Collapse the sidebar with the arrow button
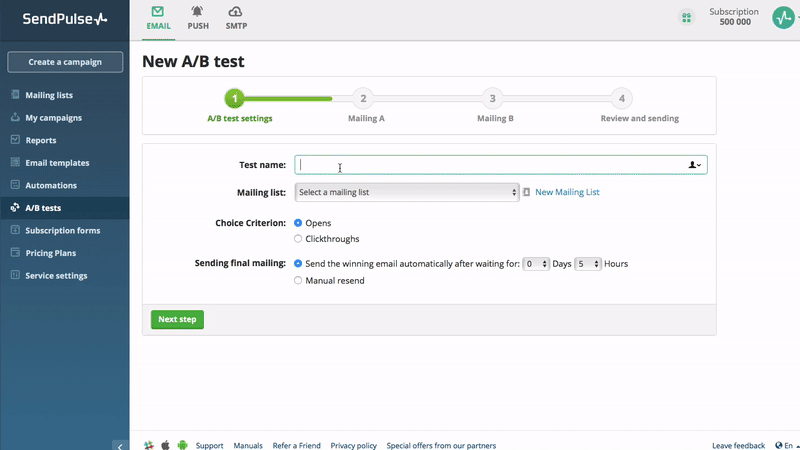 (120, 445)
